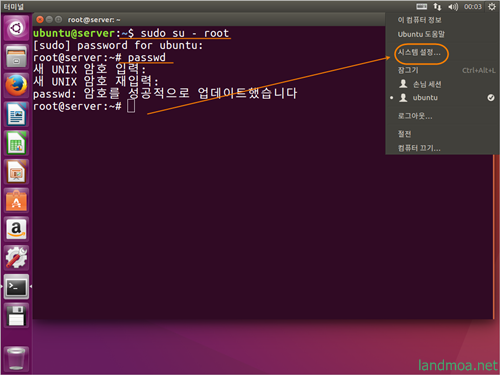Open the floppy disk drive icon in launcher
The width and height of the screenshot is (500, 375).
(16, 316)
